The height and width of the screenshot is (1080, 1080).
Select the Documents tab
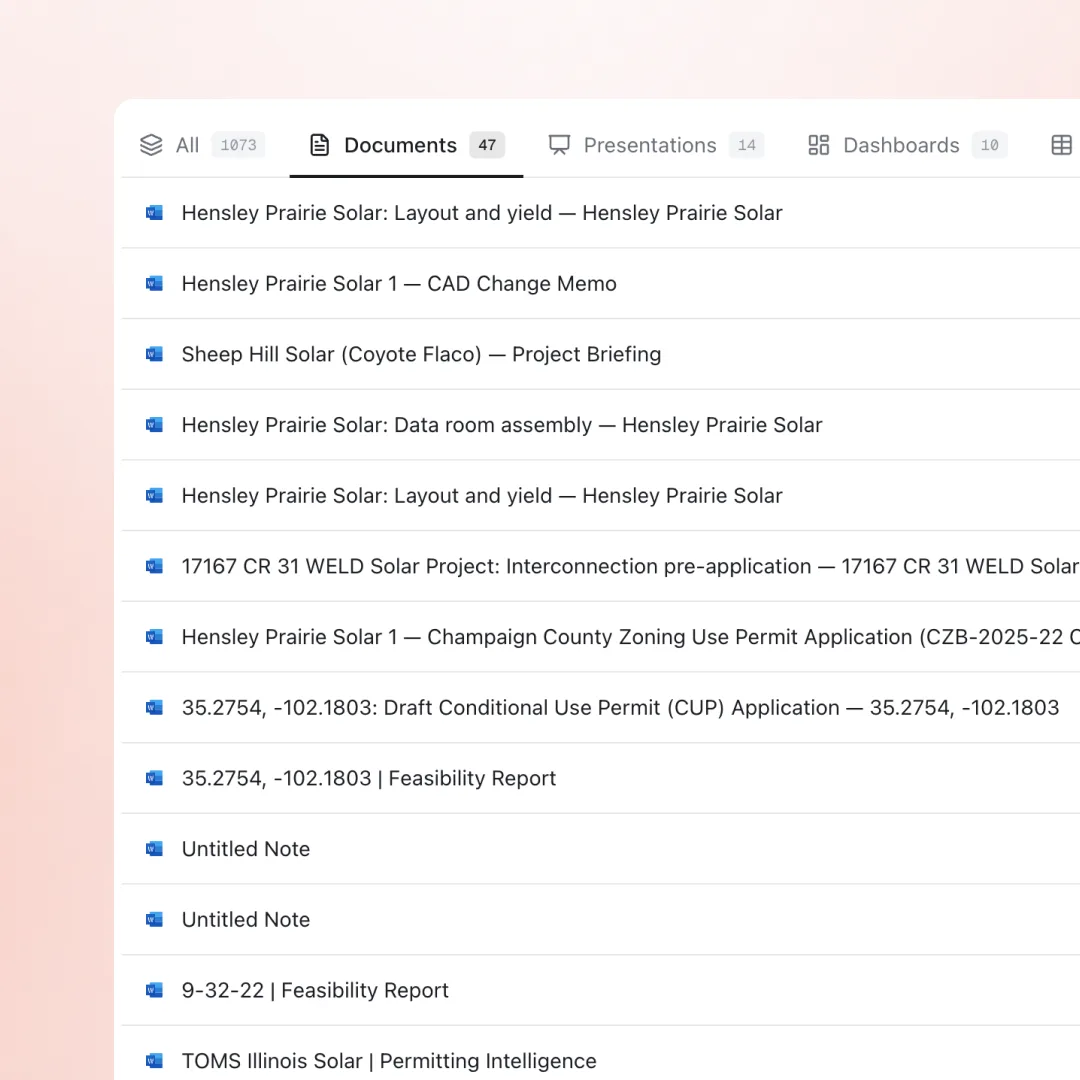point(406,145)
